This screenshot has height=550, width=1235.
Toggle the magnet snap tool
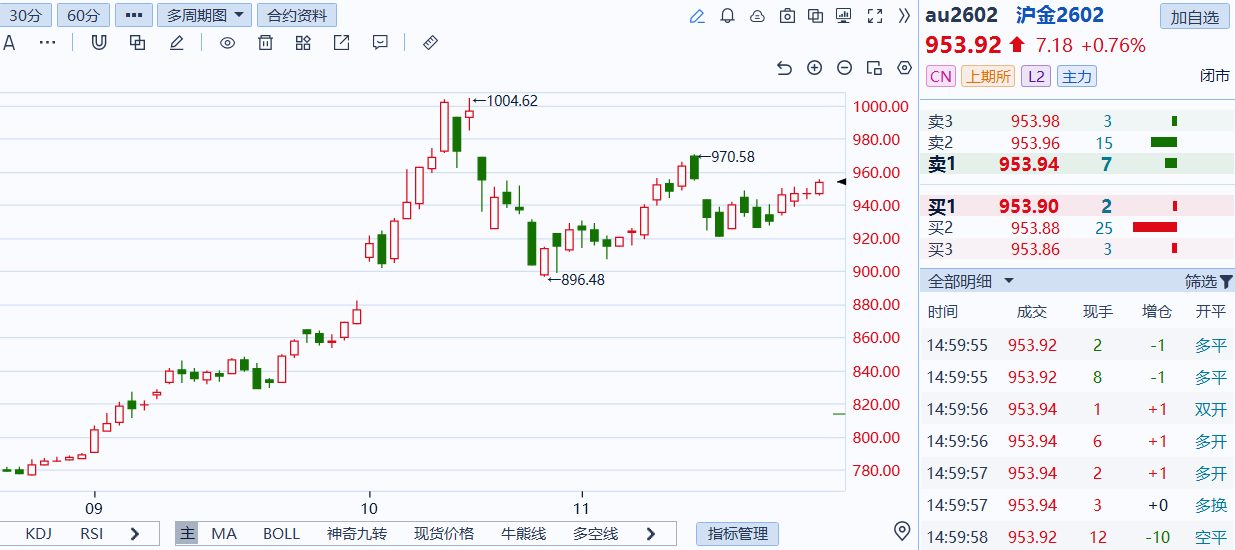(x=99, y=43)
